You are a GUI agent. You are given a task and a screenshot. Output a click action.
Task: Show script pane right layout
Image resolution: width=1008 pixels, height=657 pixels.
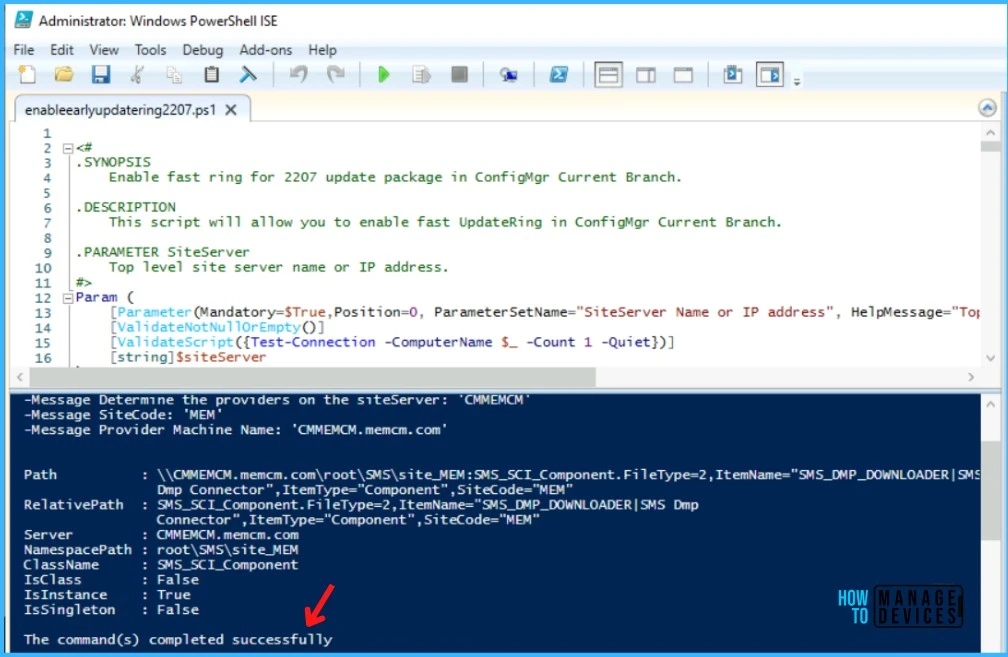point(645,75)
